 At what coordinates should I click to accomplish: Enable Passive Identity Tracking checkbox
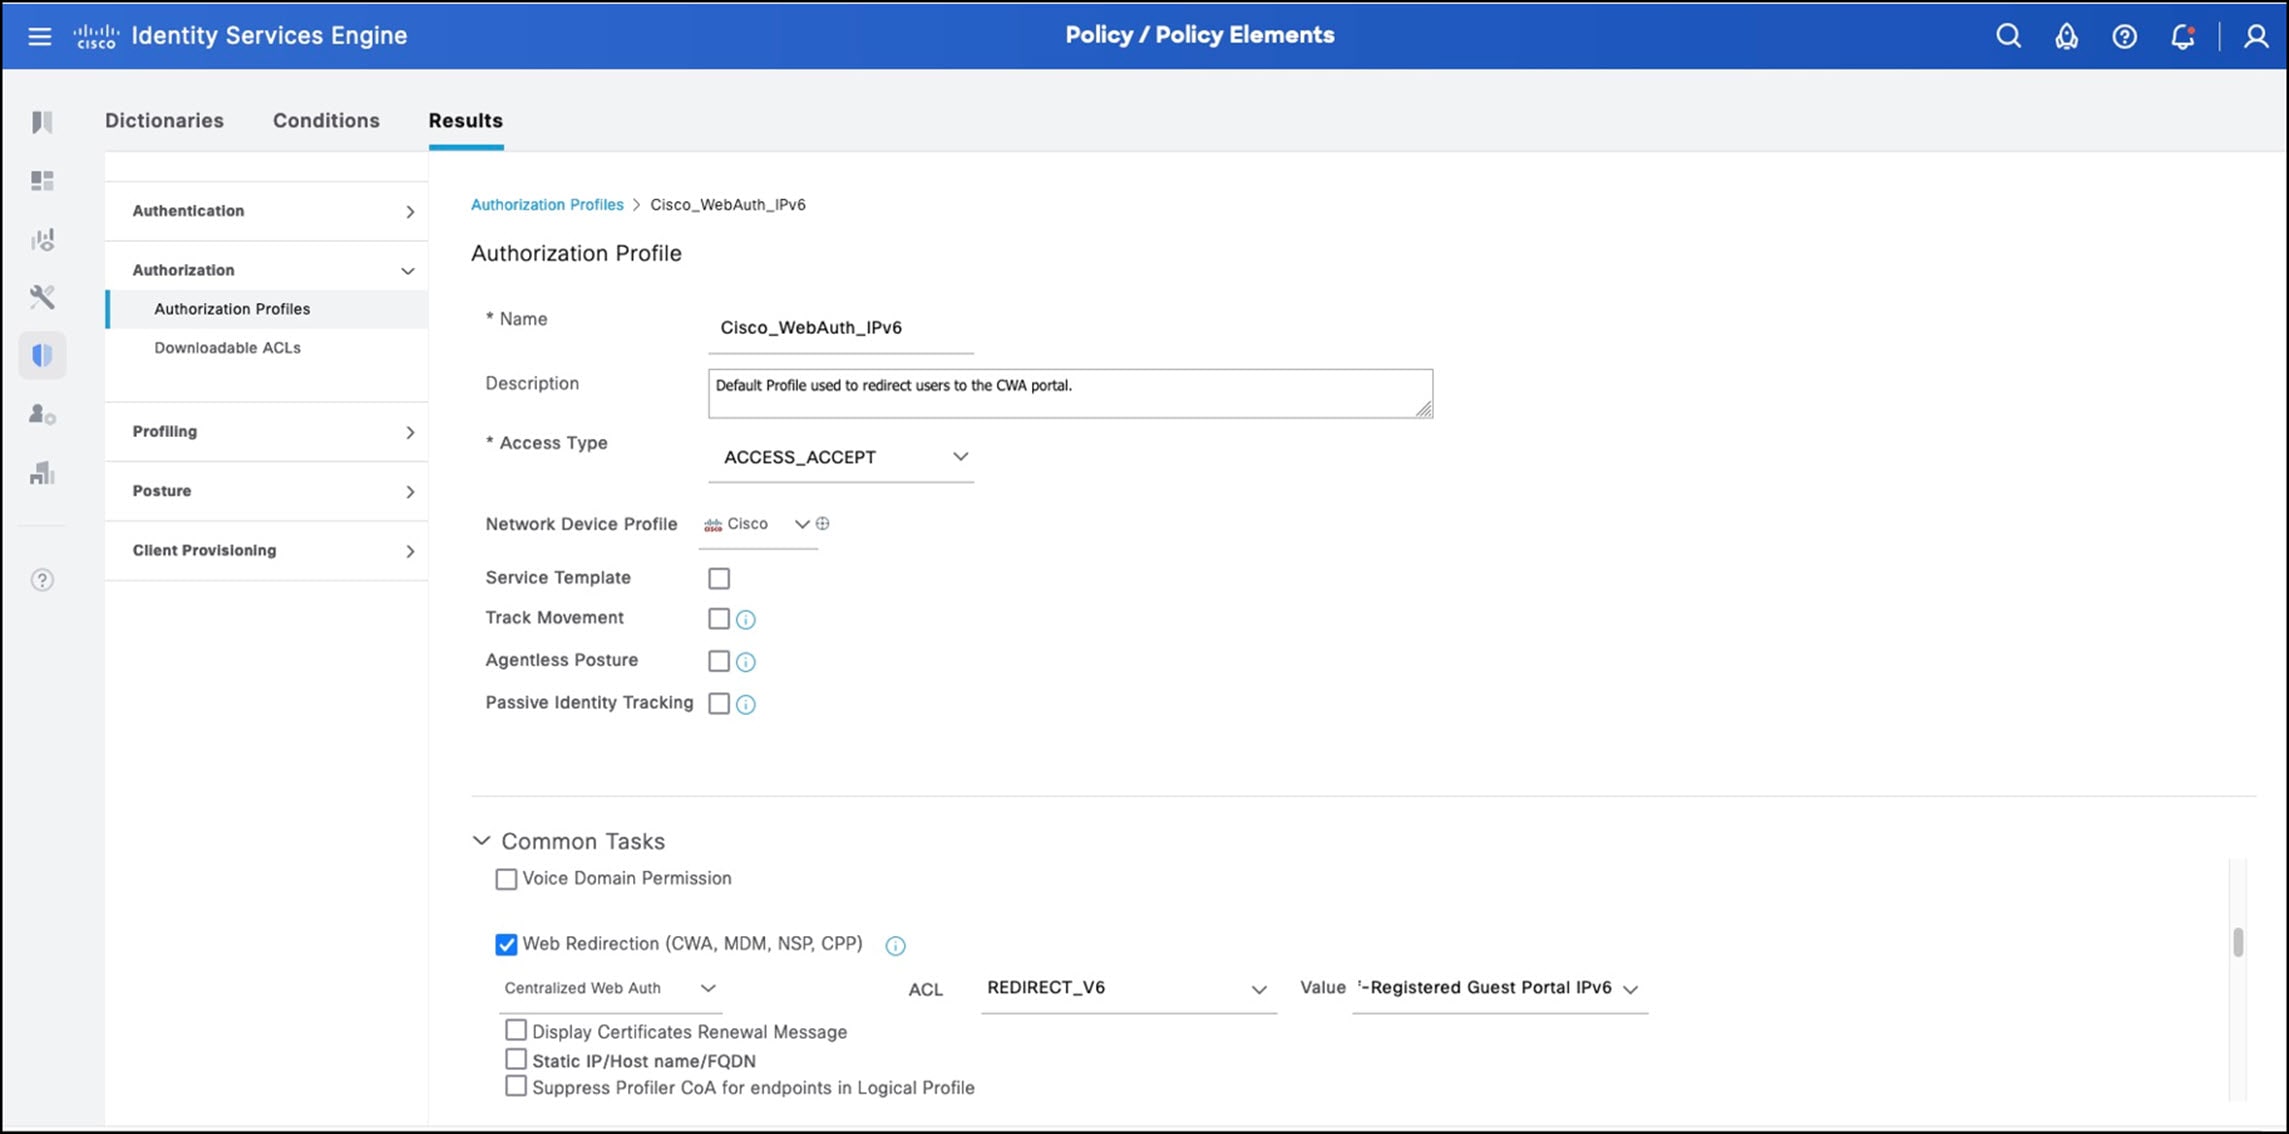pos(719,703)
